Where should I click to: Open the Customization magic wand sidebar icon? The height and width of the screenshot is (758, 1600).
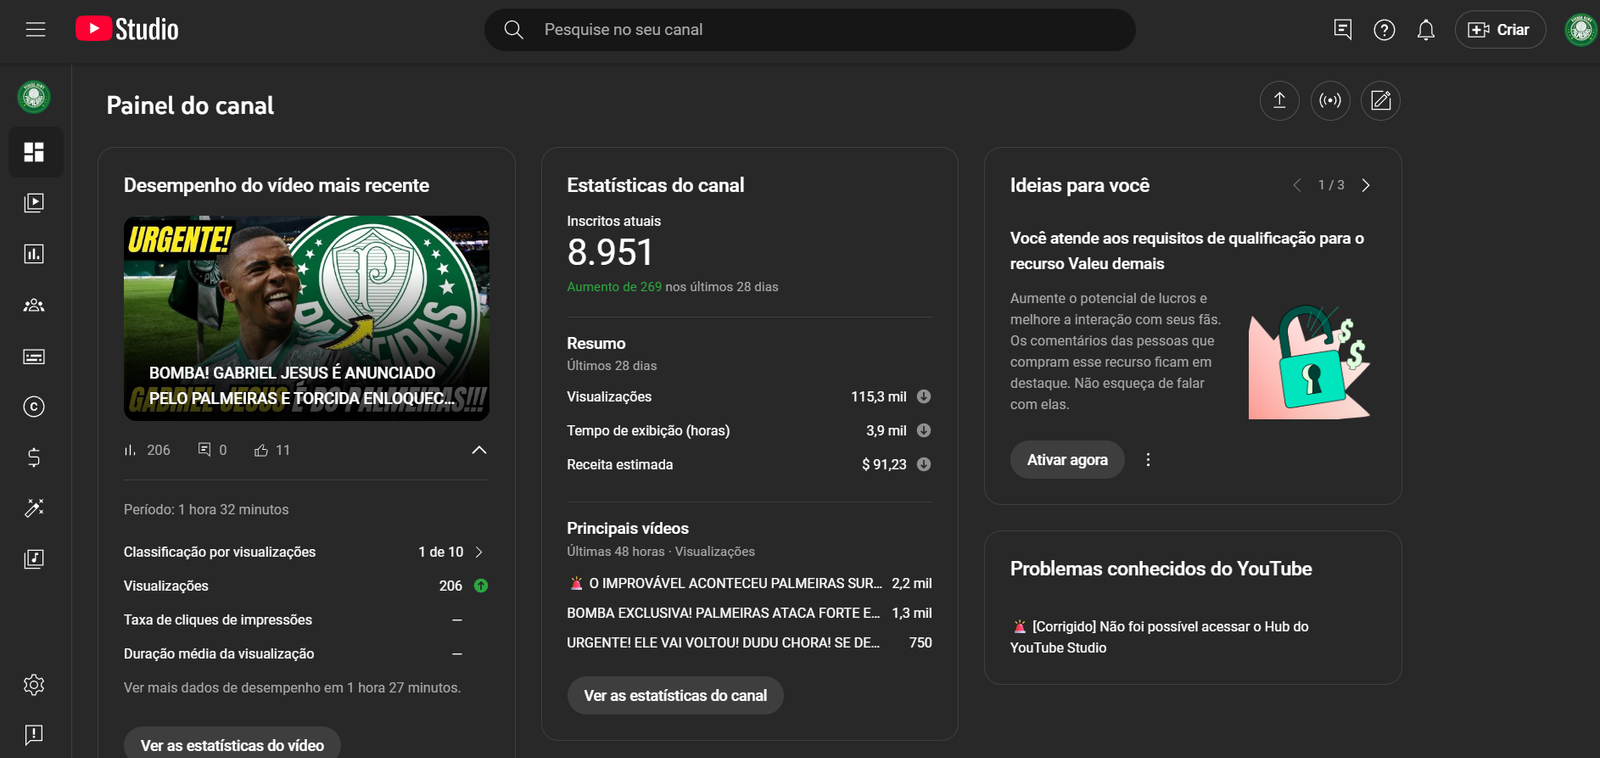34,508
